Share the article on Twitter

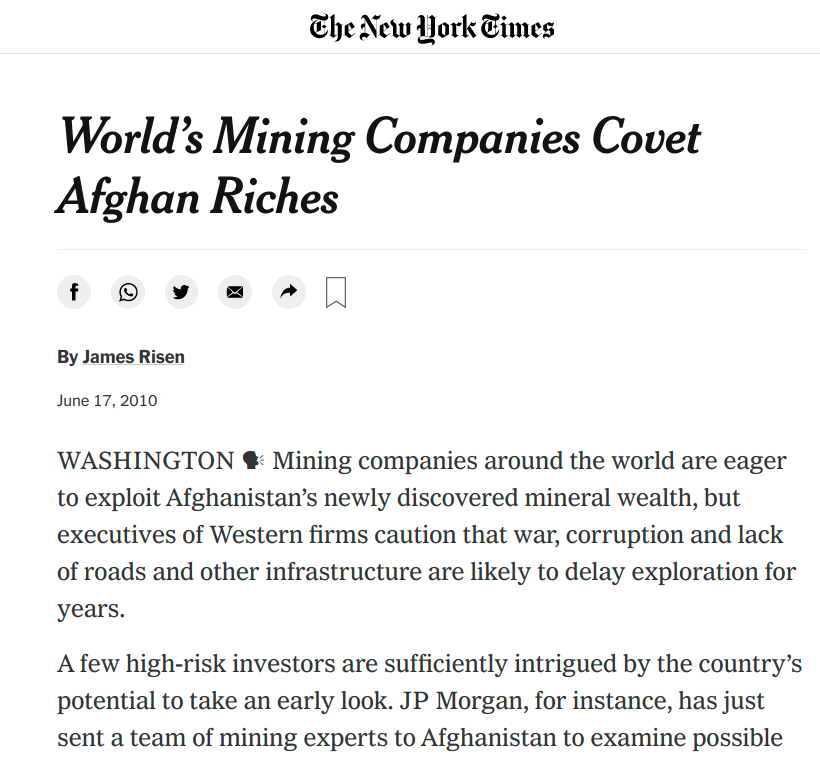tap(181, 292)
